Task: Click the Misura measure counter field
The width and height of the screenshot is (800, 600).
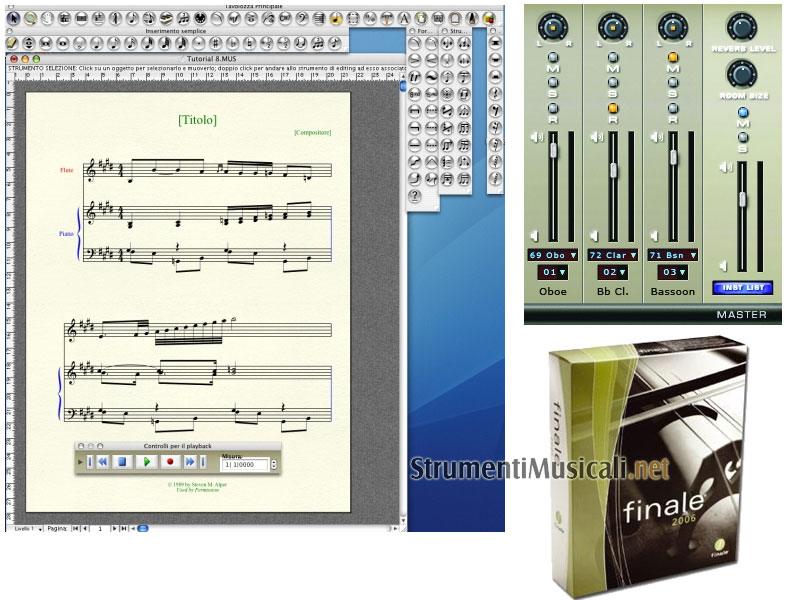Action: click(243, 465)
